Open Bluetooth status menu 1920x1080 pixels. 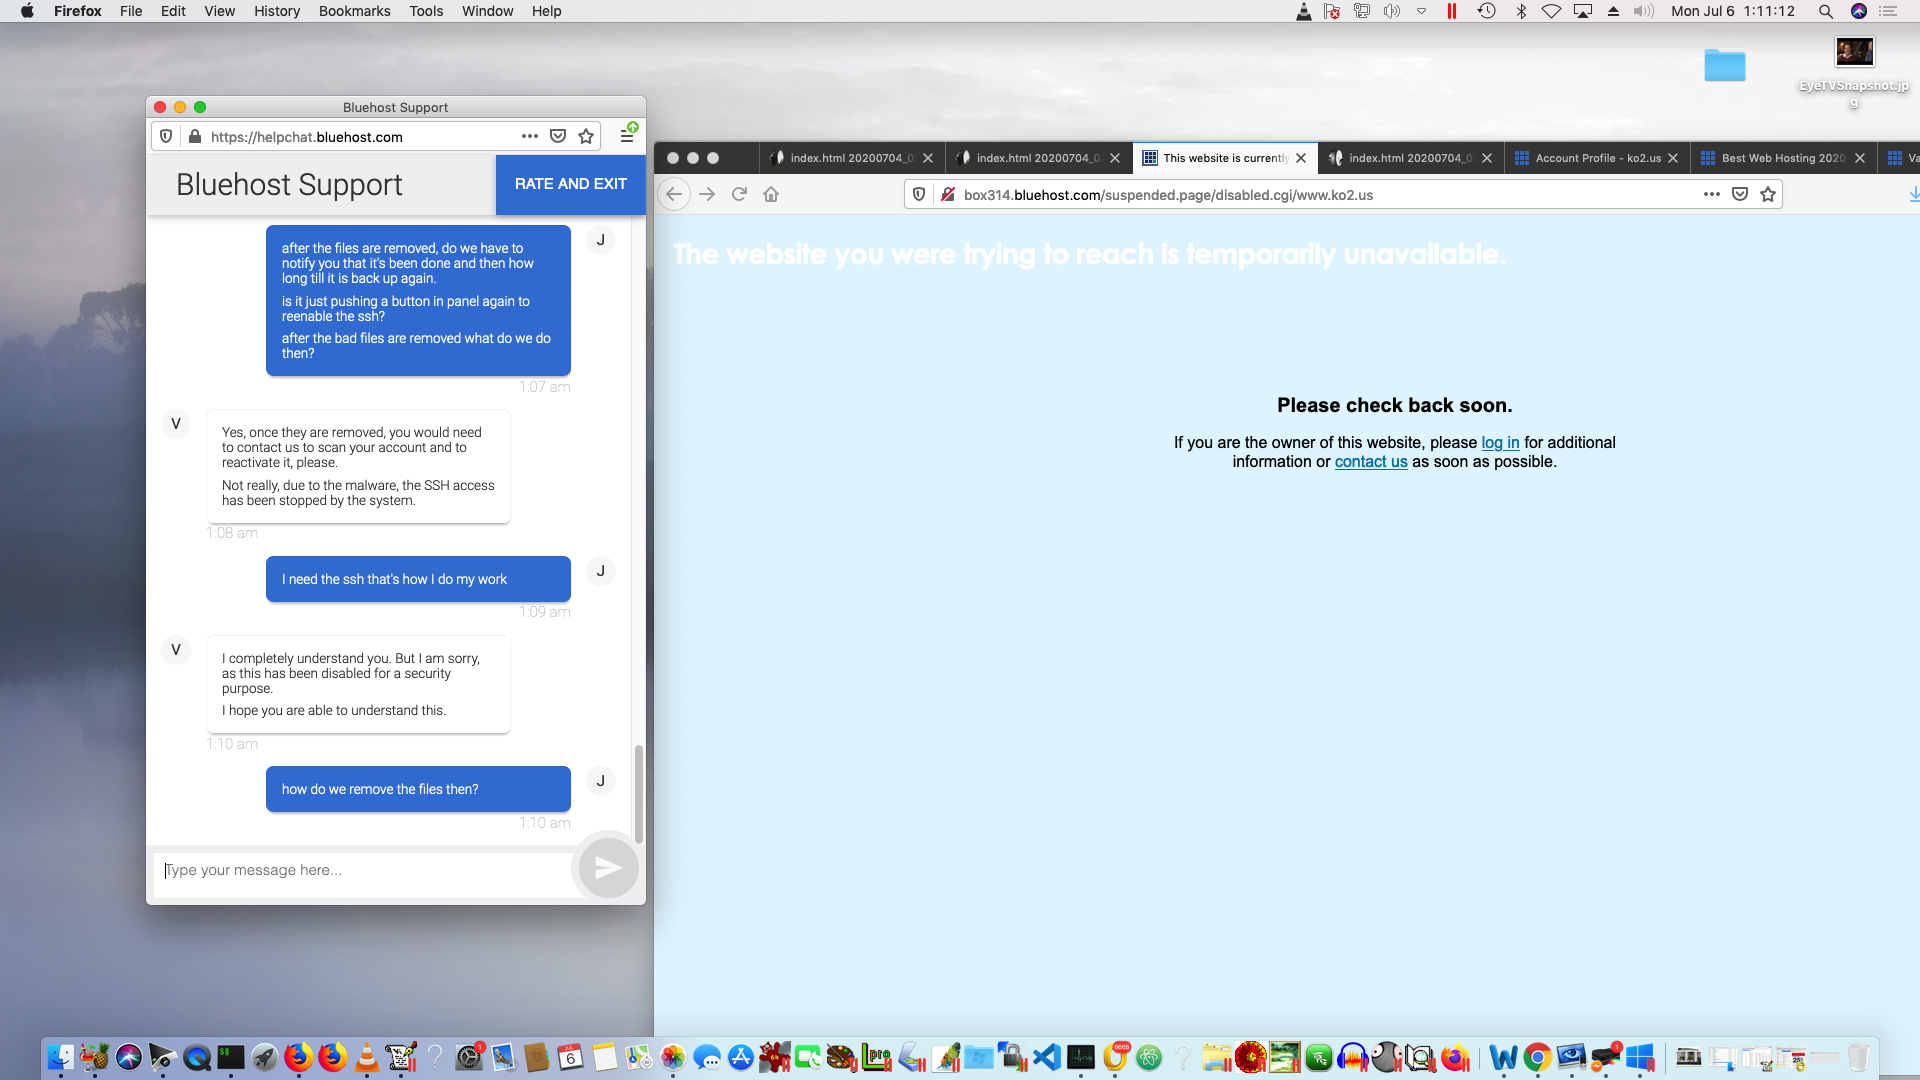[x=1521, y=11]
